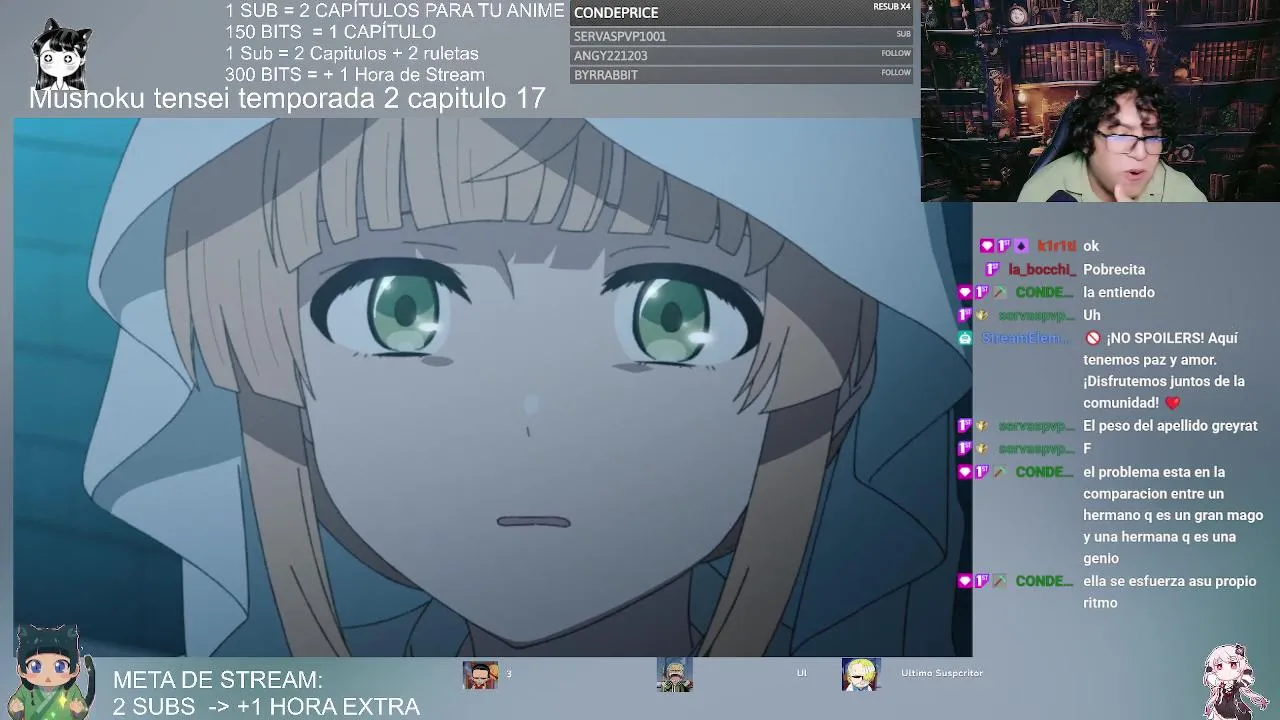This screenshot has width=1280, height=720.
Task: Click FOLLOW tag on ANGY221203 row
Action: pos(896,54)
